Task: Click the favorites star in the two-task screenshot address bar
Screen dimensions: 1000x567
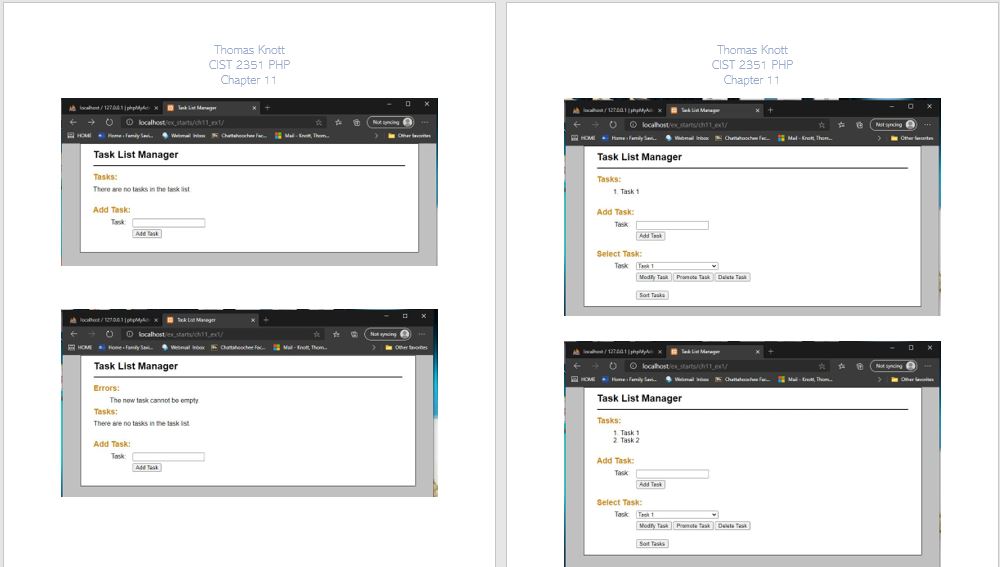Action: 822,366
